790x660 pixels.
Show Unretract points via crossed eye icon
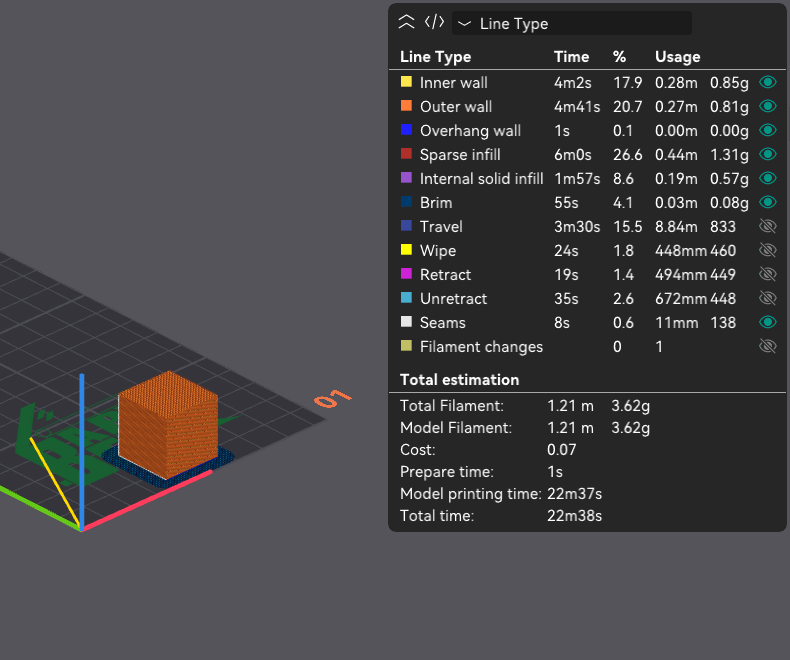(768, 298)
